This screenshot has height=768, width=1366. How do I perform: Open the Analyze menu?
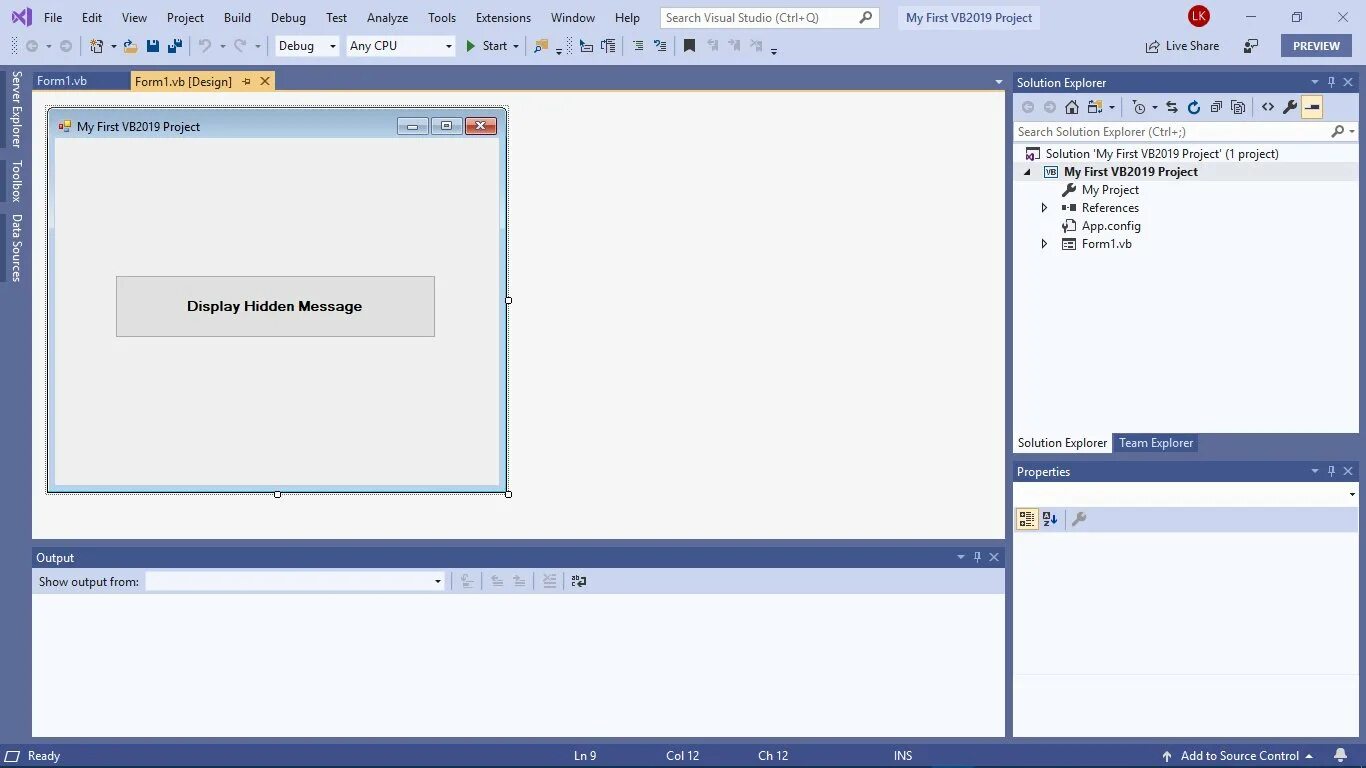coord(387,18)
